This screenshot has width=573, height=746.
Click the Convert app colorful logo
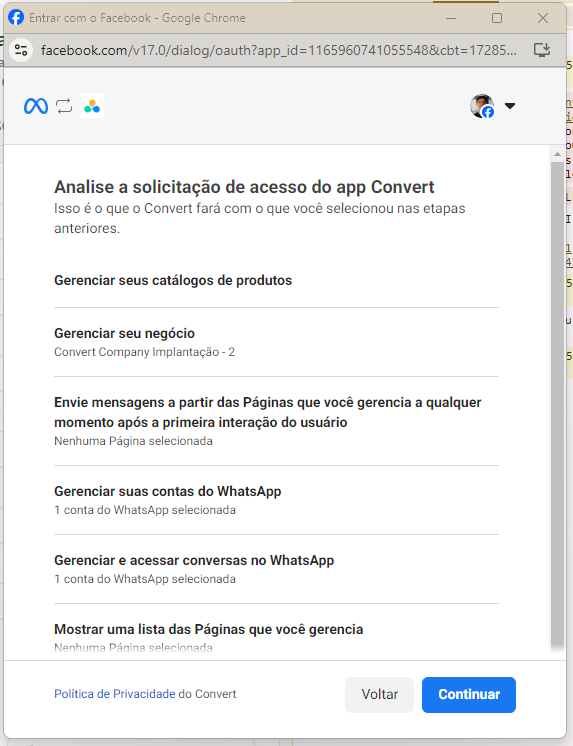[92, 106]
